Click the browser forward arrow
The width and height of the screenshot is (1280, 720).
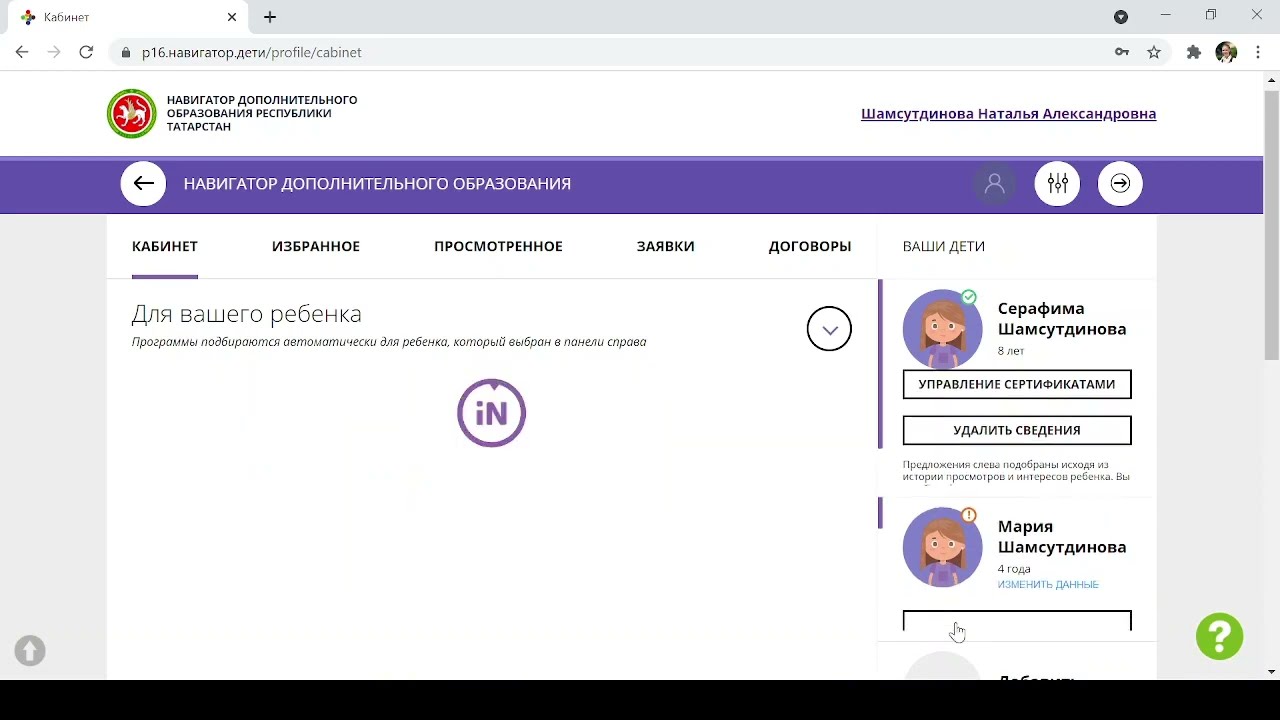(x=54, y=52)
